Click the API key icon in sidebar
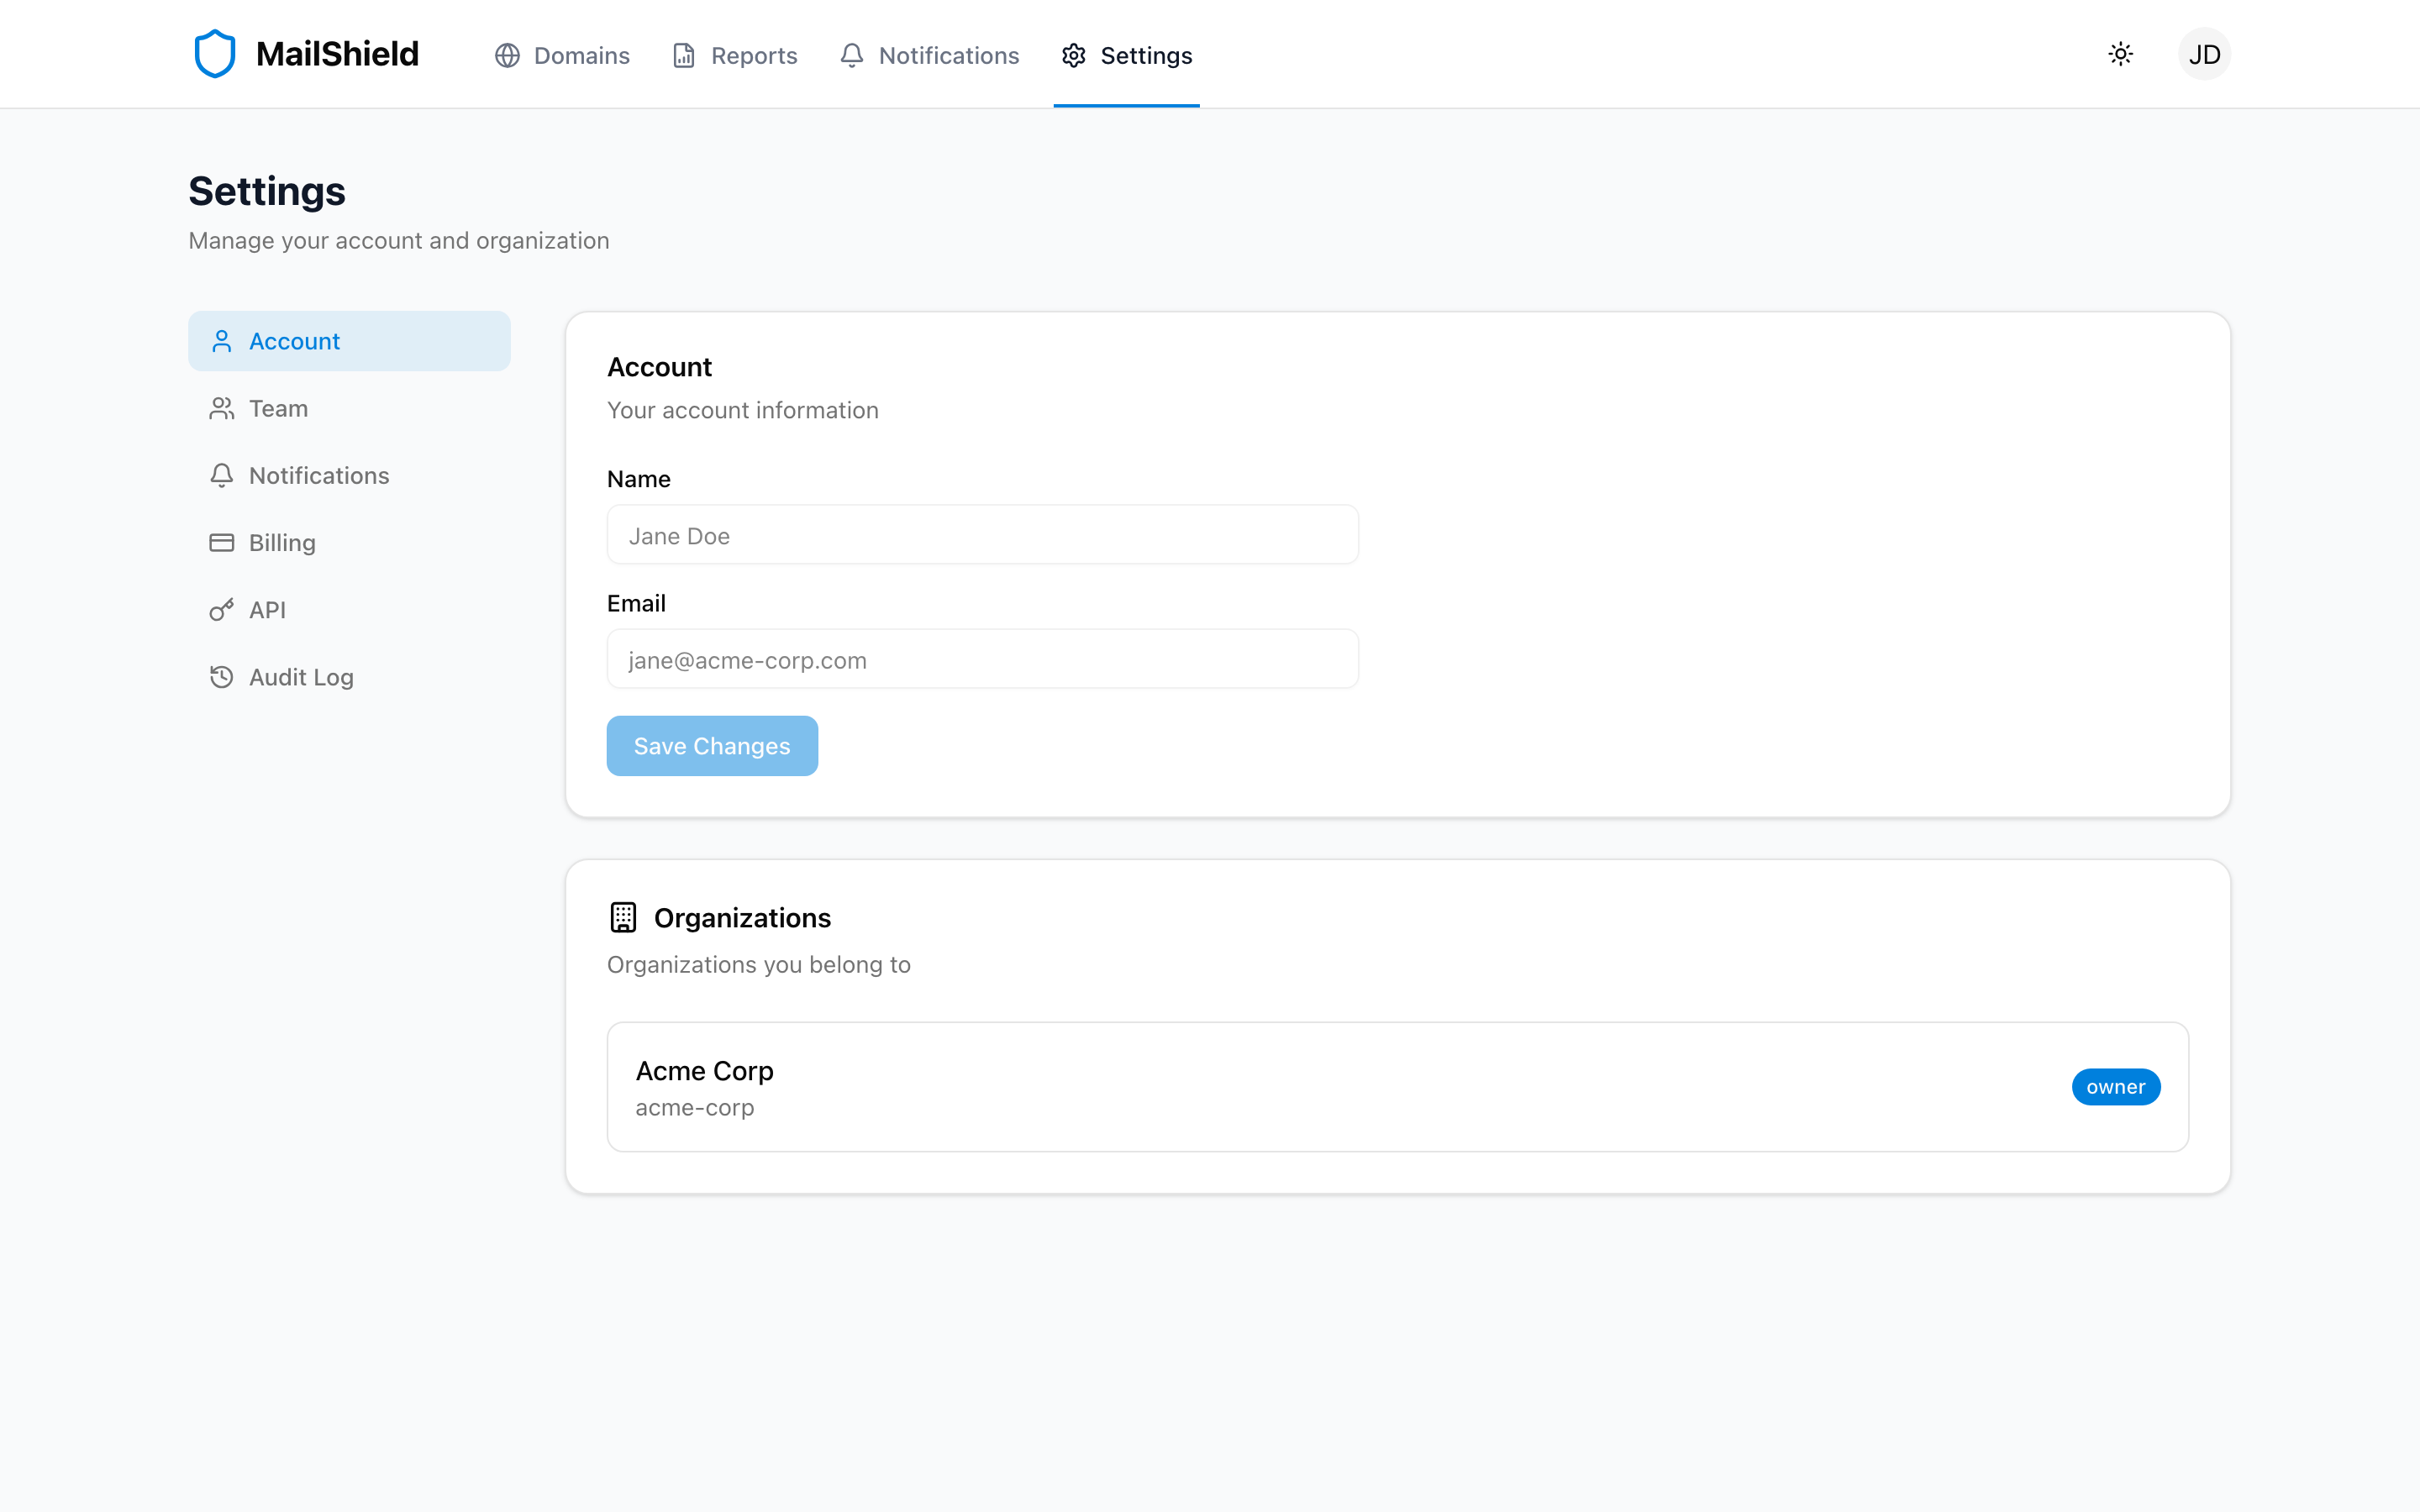The width and height of the screenshot is (2420, 1512). coord(221,609)
